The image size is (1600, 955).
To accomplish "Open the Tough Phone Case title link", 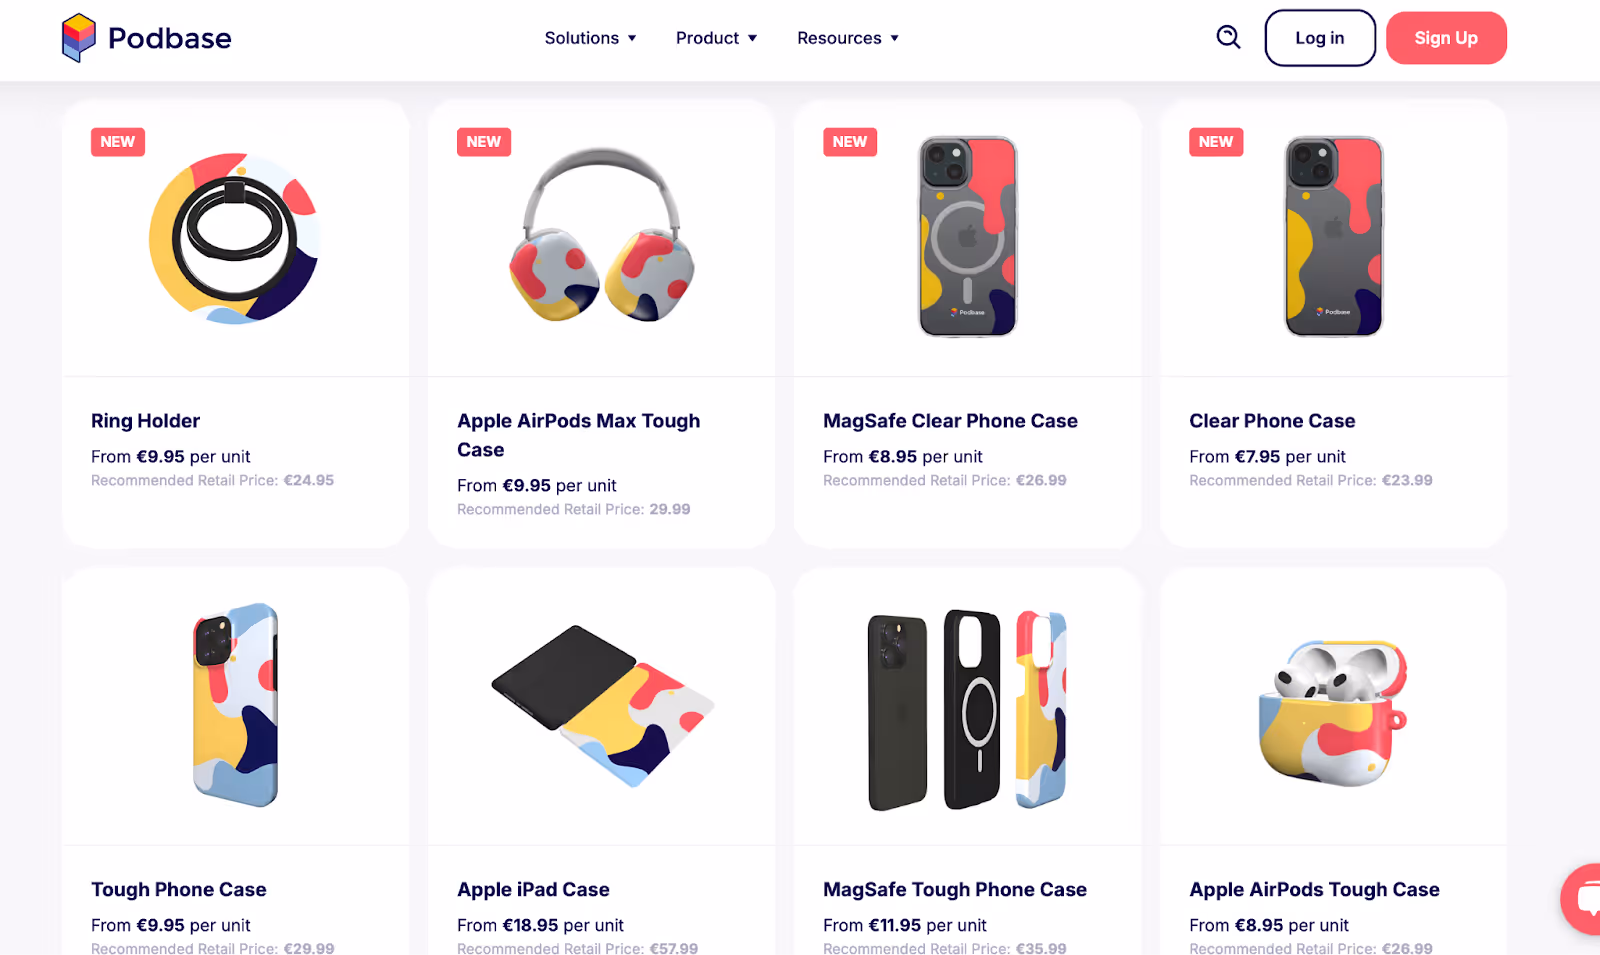I will (x=179, y=890).
